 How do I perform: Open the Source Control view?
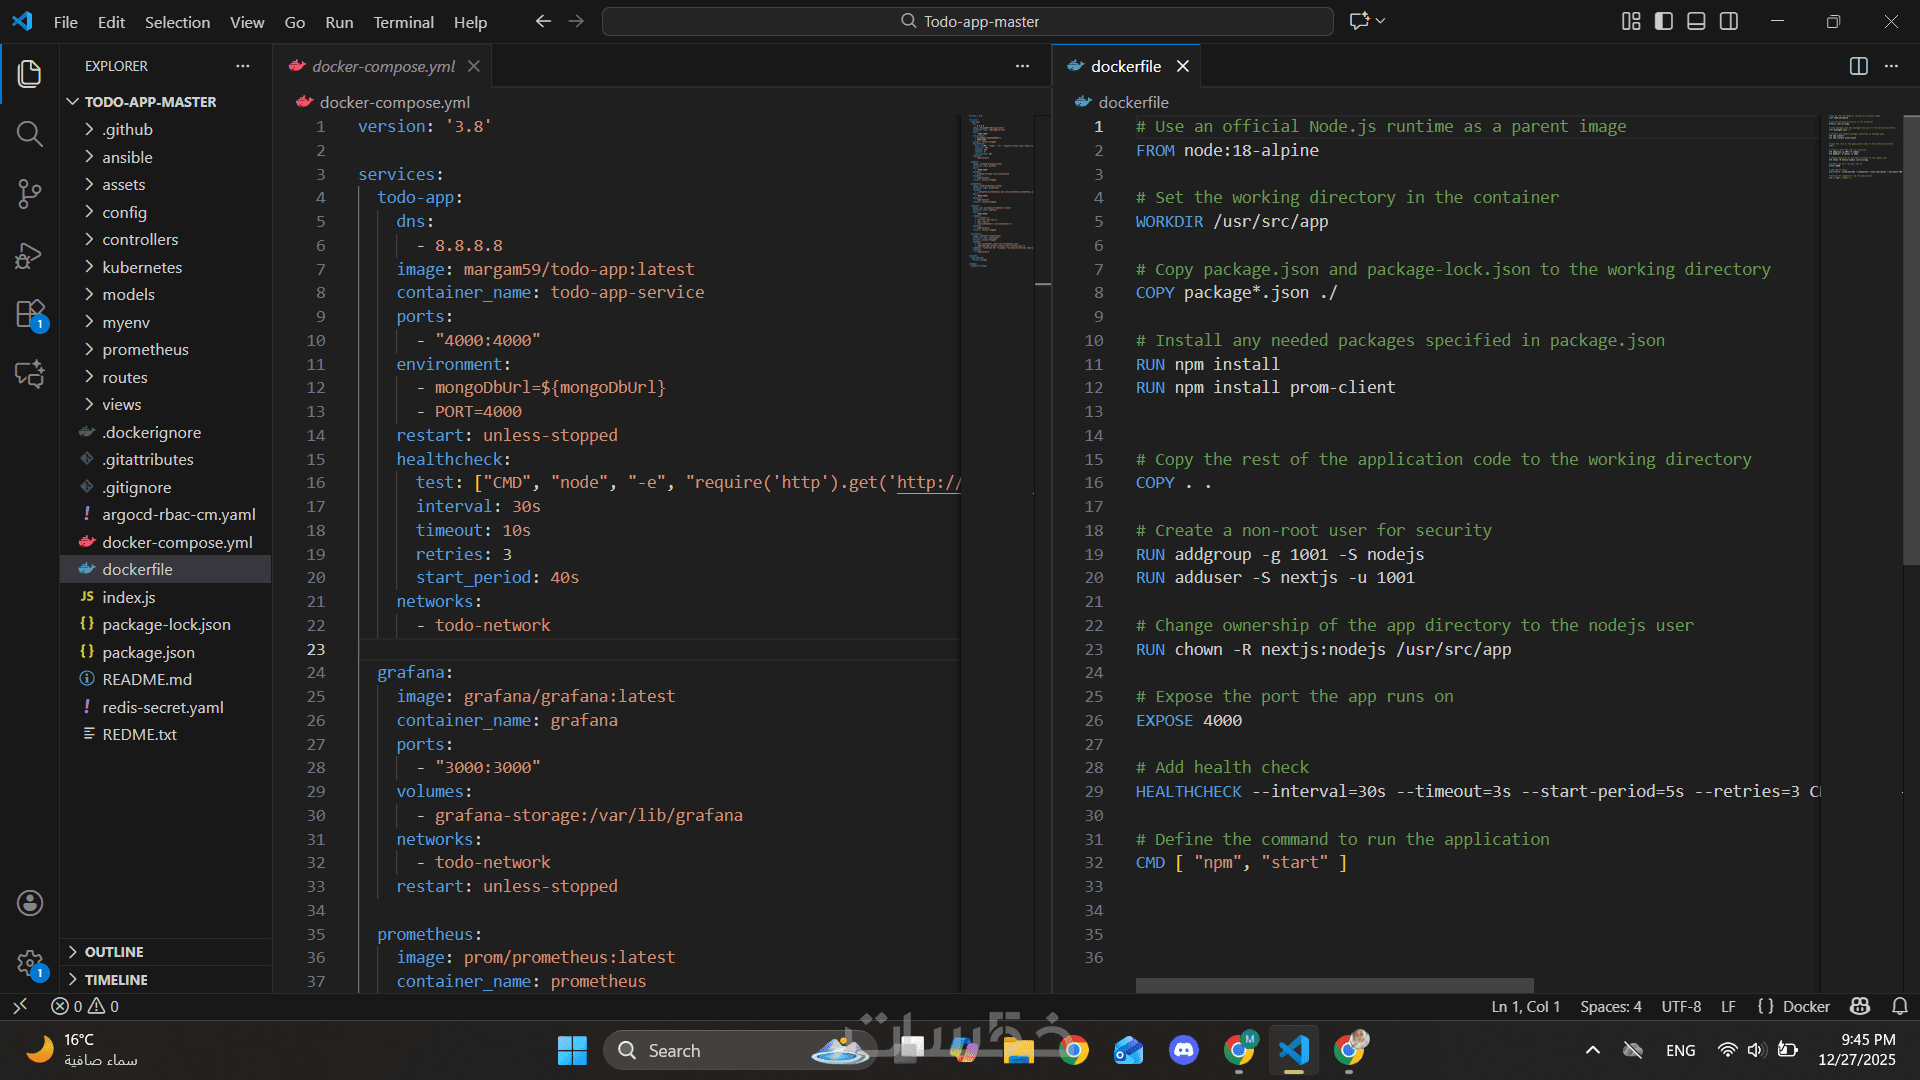30,194
